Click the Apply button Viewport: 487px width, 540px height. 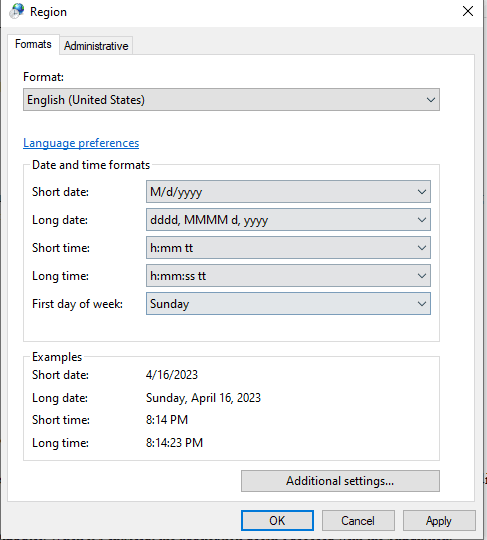click(x=439, y=520)
